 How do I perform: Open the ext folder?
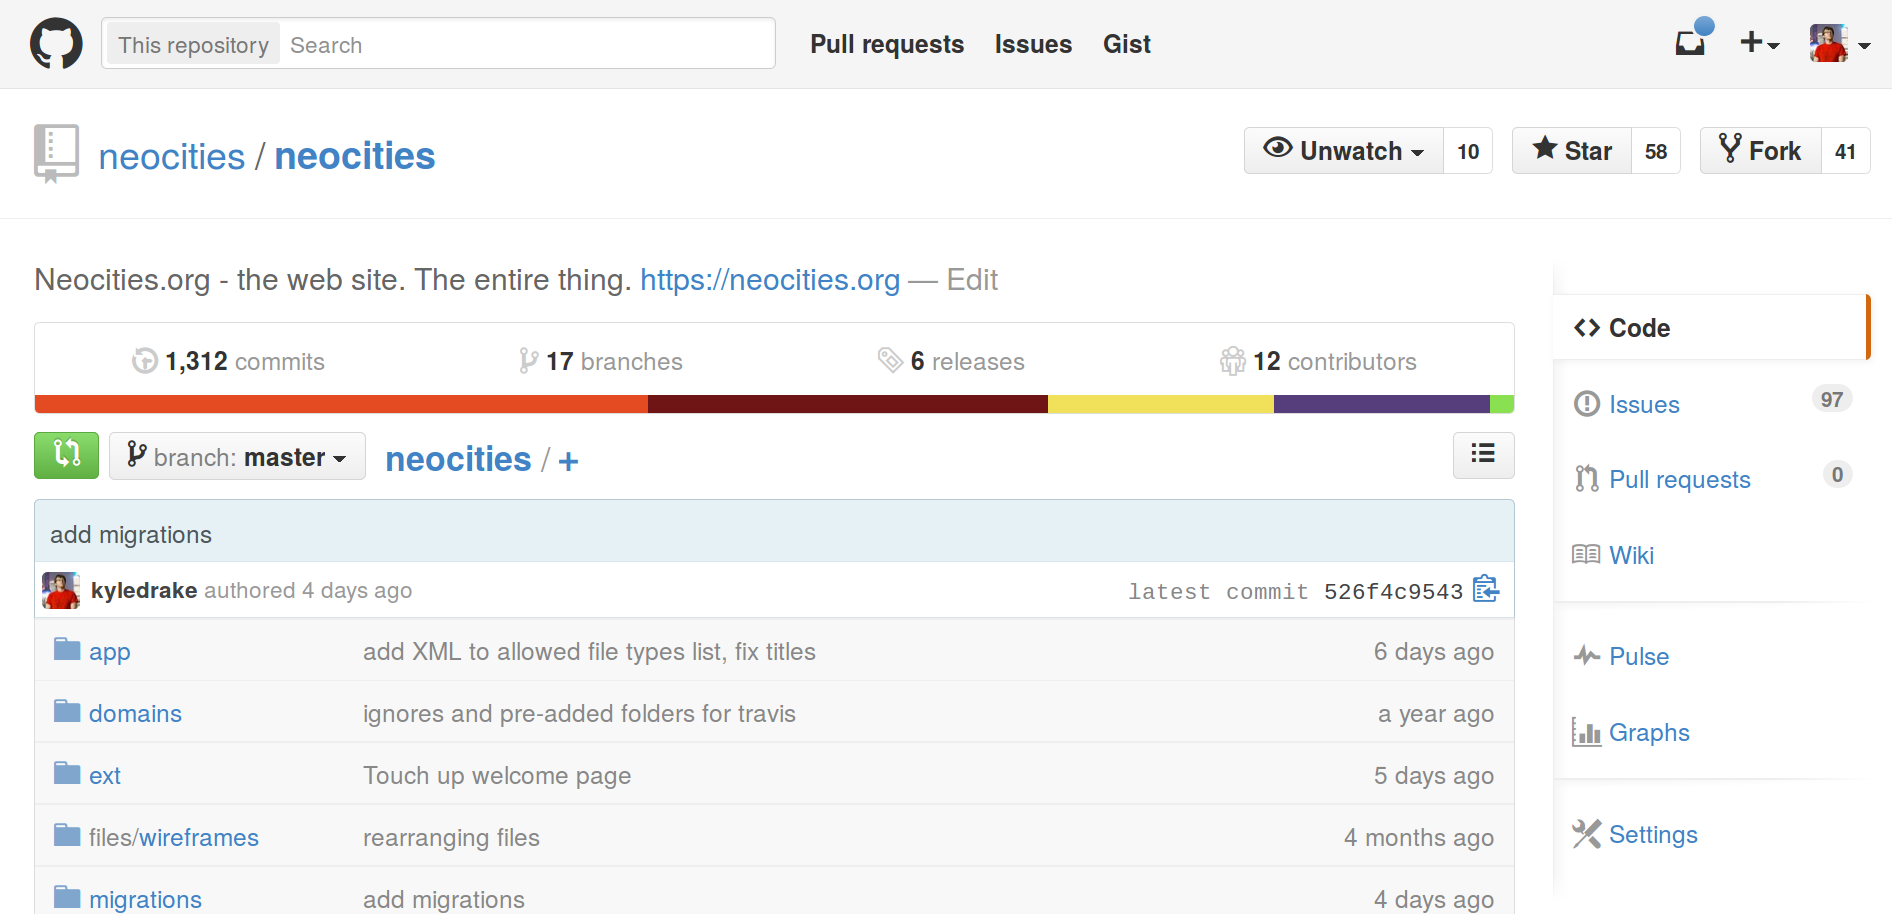point(105,776)
